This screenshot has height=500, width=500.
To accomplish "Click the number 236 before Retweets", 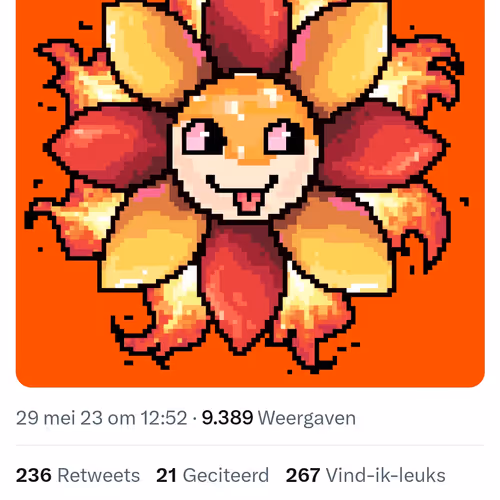I will [x=34, y=475].
